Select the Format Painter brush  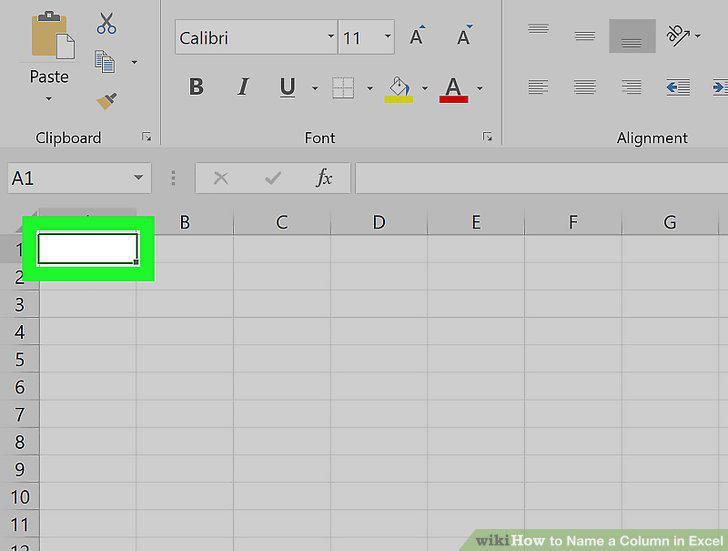tap(106, 100)
